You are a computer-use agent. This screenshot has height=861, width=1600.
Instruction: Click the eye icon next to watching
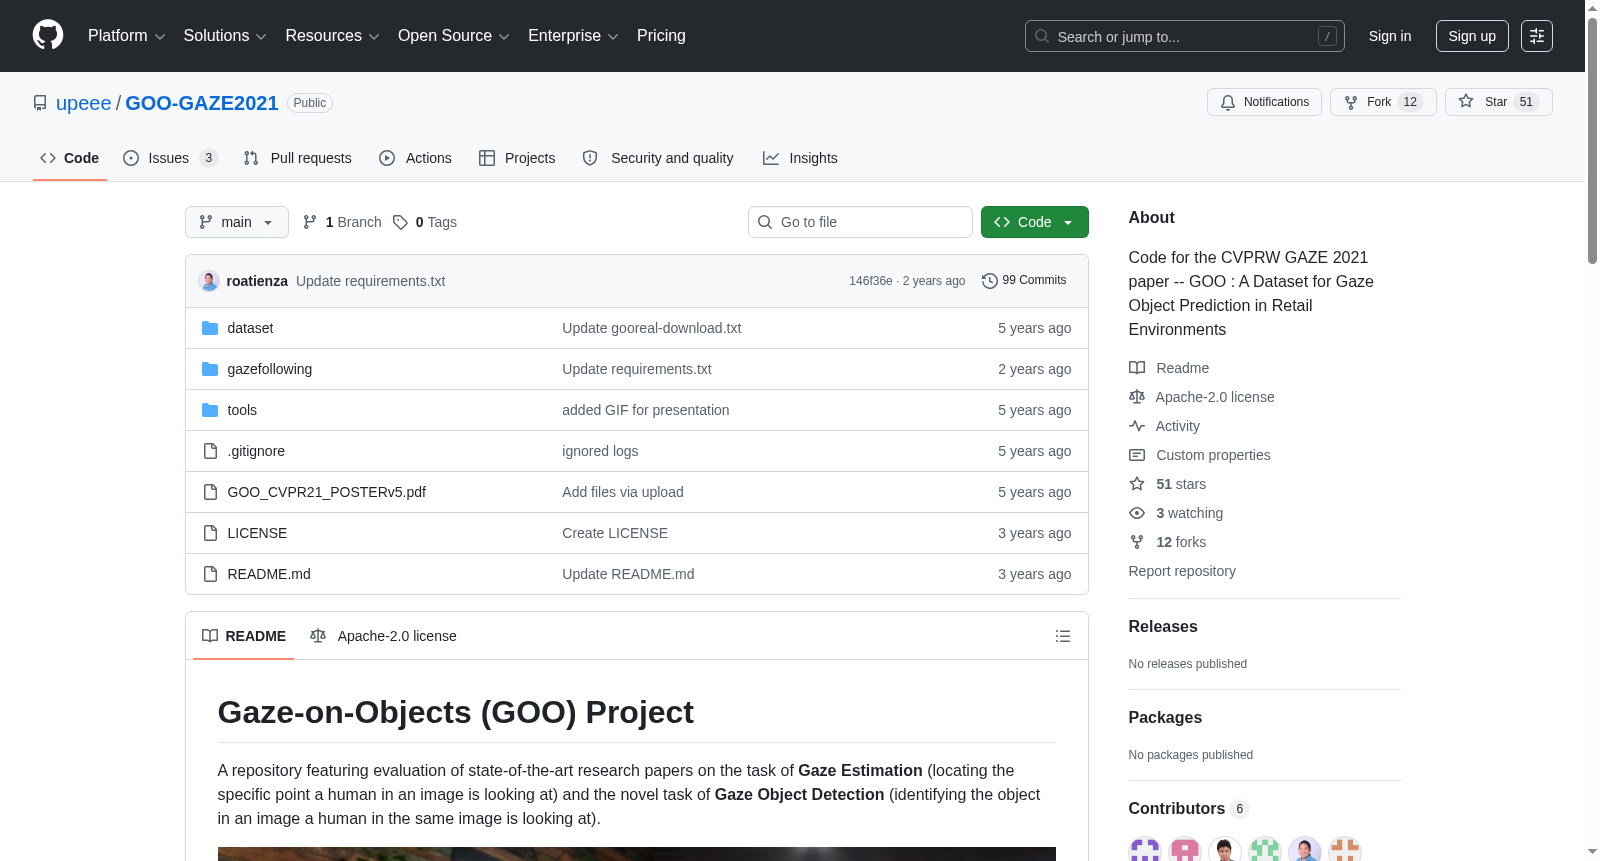(1137, 513)
